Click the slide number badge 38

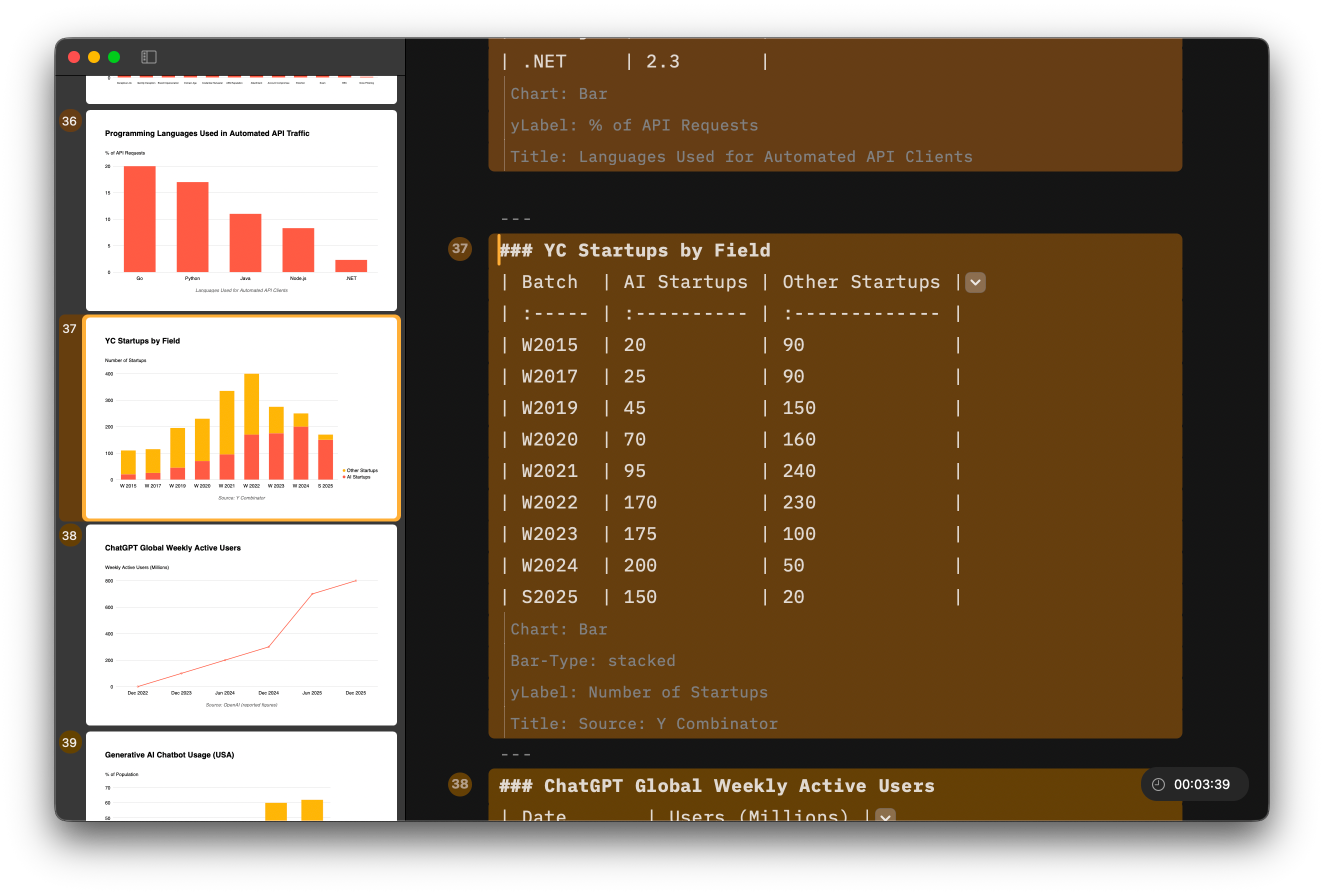tap(69, 536)
